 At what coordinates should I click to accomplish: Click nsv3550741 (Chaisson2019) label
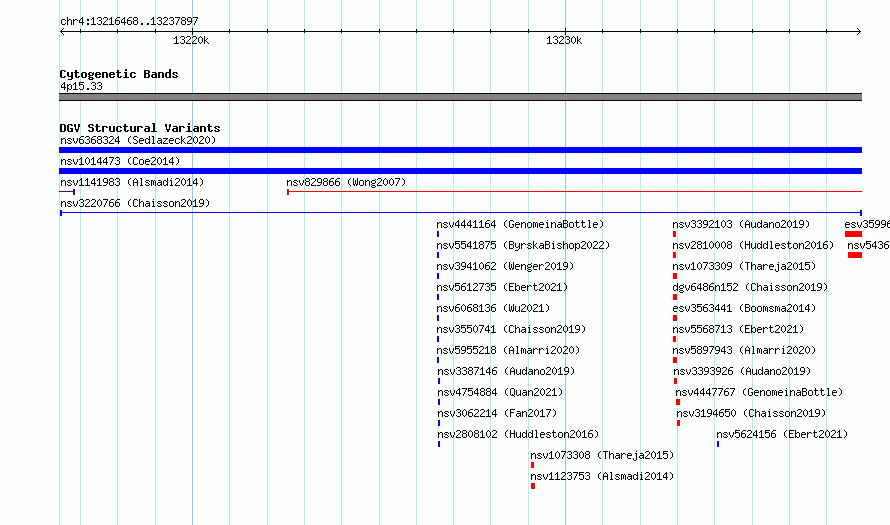[x=511, y=329]
